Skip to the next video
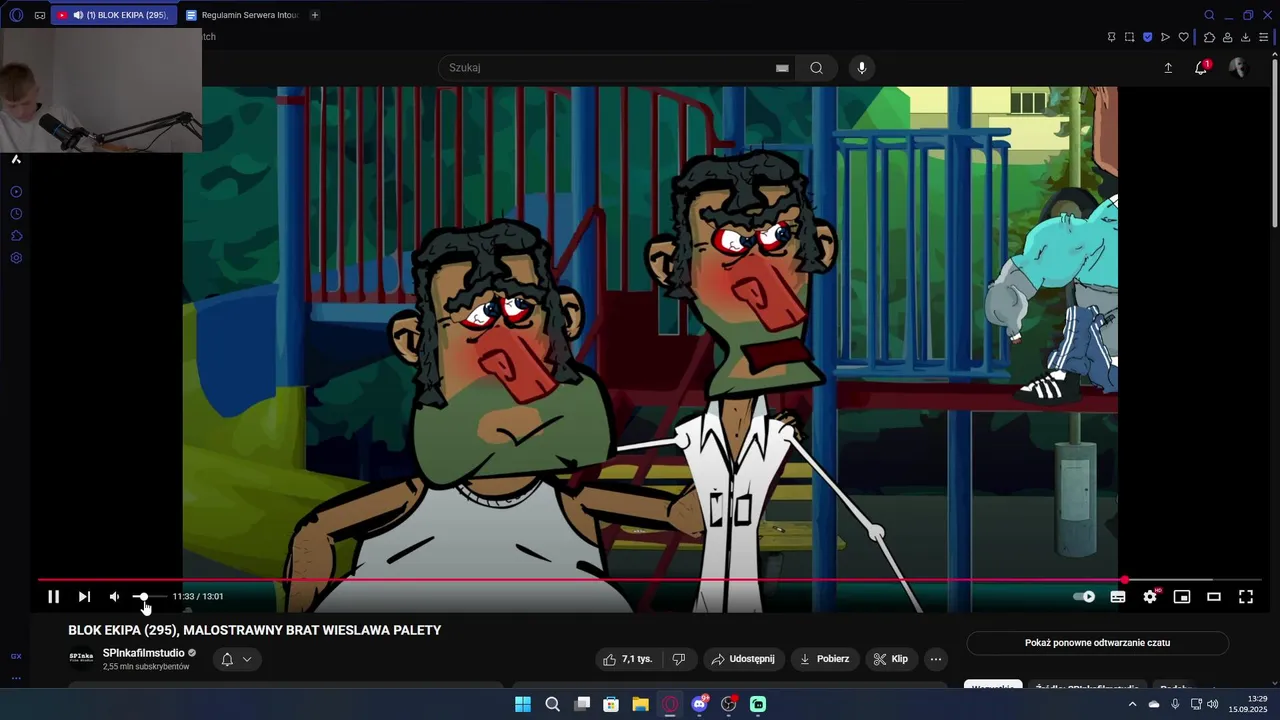This screenshot has height=720, width=1280. point(84,597)
